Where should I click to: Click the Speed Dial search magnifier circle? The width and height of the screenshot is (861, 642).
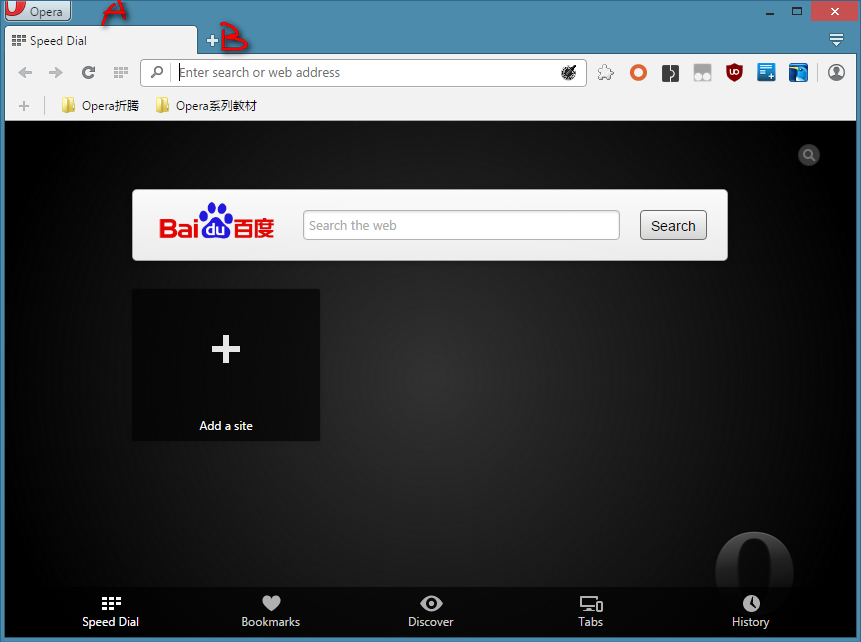pyautogui.click(x=809, y=155)
